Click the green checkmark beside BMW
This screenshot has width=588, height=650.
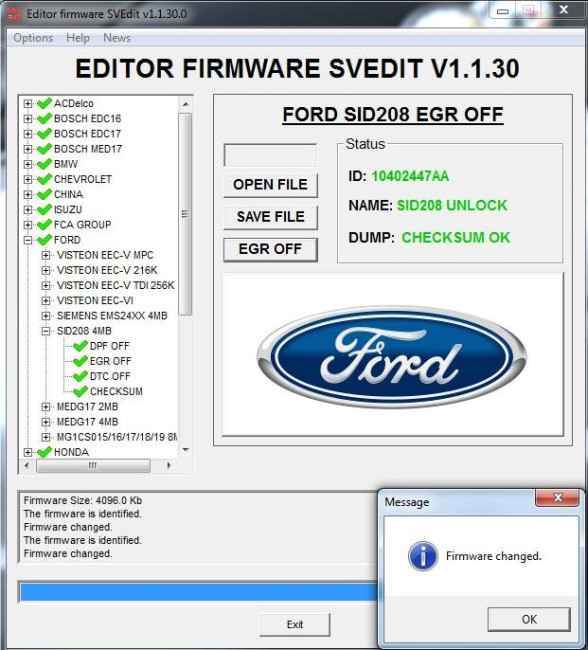pos(44,164)
